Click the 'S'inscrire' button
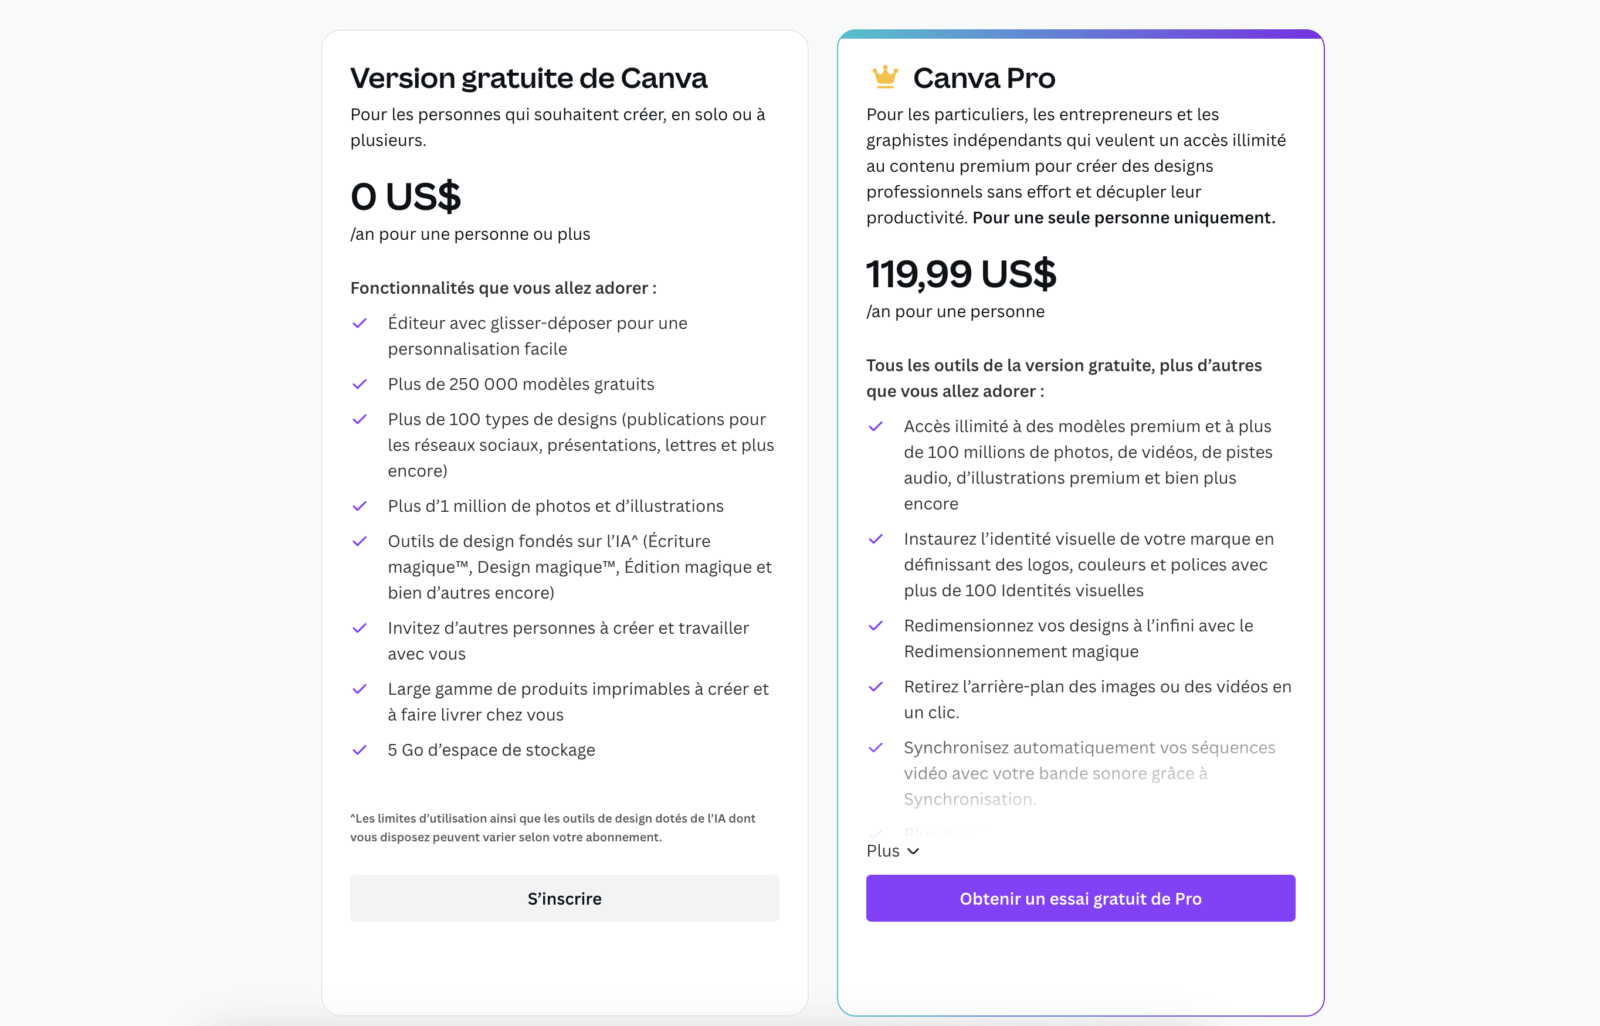 564,898
